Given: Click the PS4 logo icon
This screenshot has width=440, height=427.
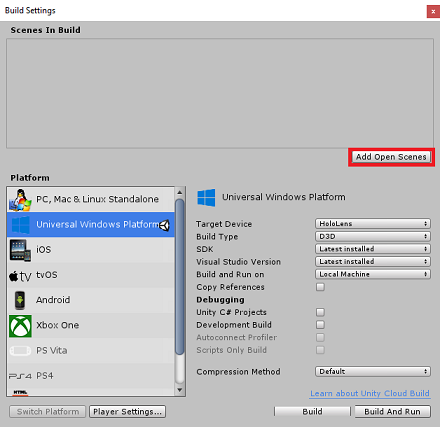Looking at the screenshot, I should pos(20,376).
